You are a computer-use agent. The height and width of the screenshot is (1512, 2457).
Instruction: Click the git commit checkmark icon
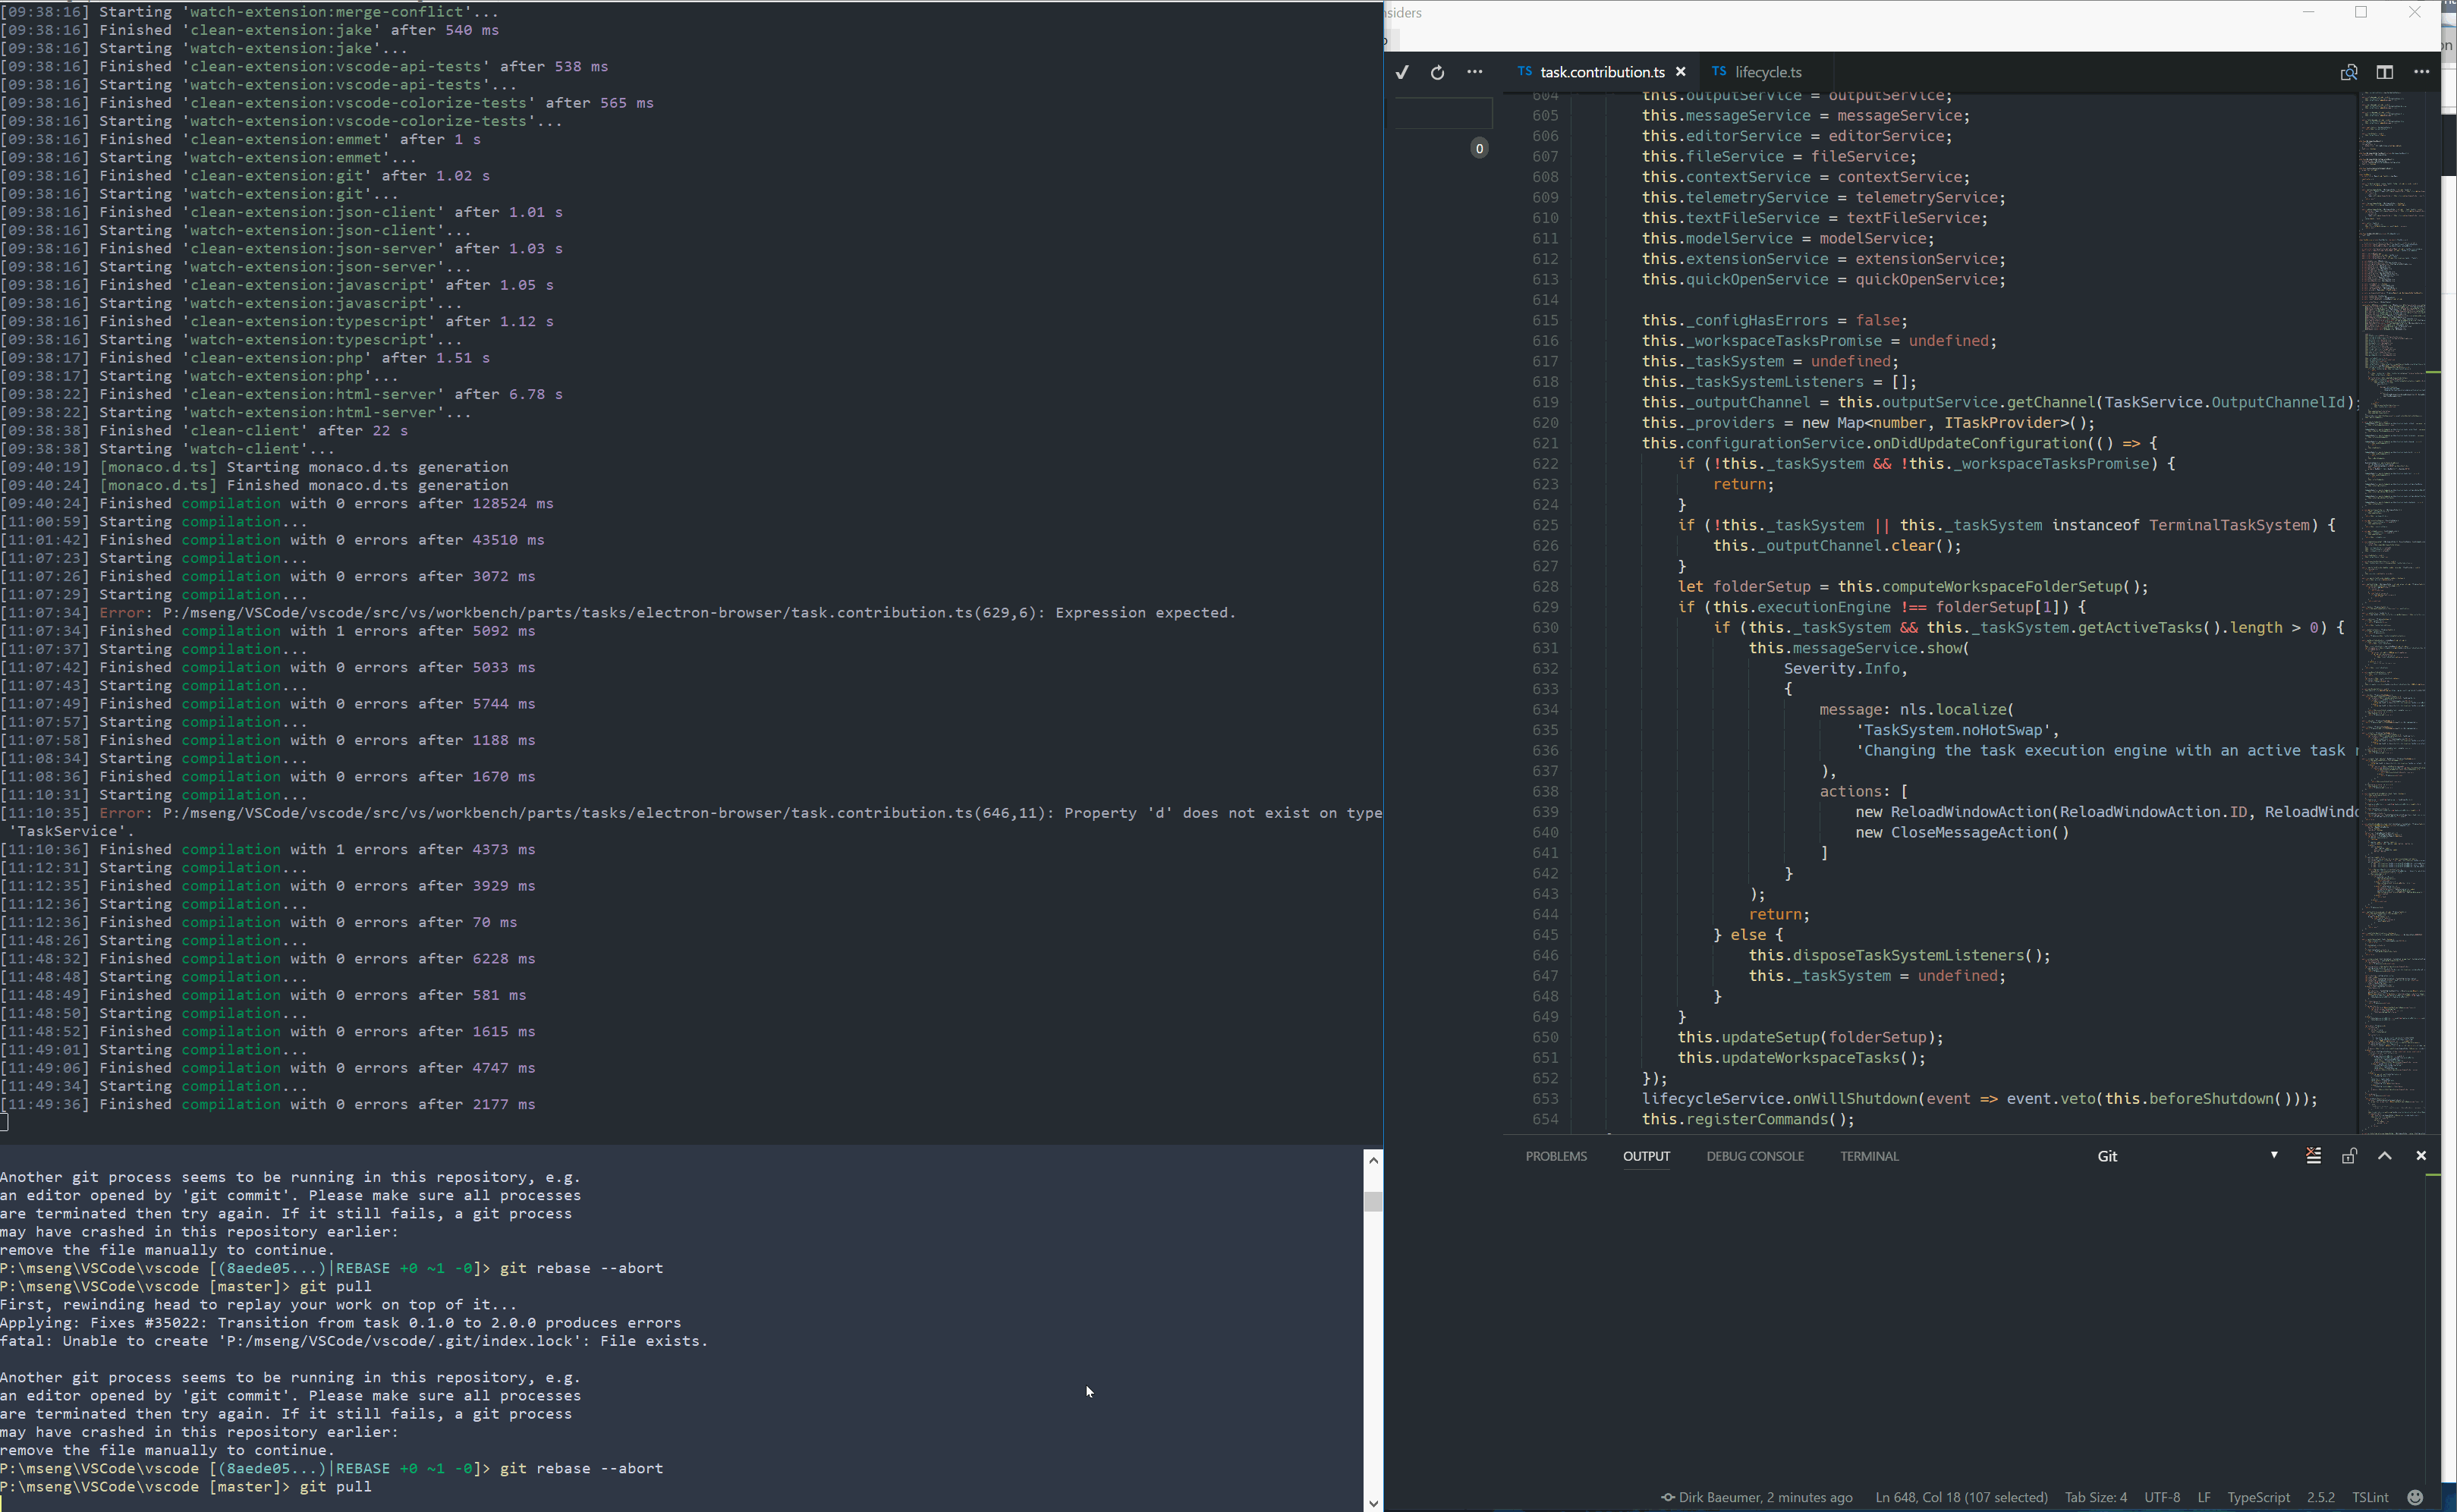[x=1402, y=72]
